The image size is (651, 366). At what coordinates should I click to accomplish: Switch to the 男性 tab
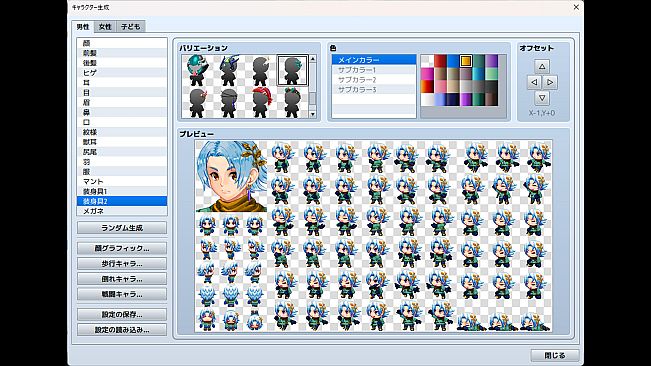(83, 27)
